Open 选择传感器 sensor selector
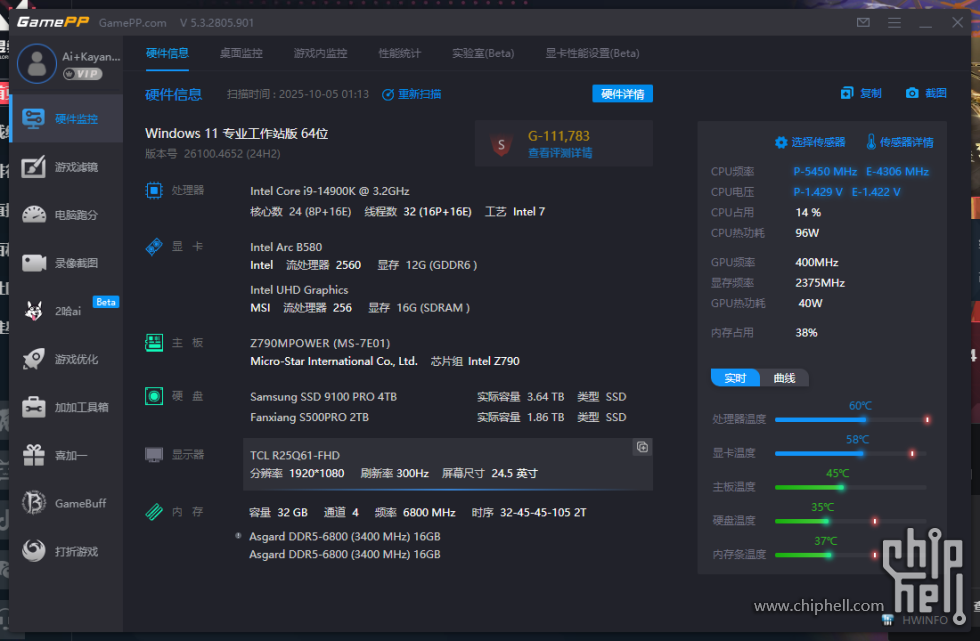 coord(810,142)
